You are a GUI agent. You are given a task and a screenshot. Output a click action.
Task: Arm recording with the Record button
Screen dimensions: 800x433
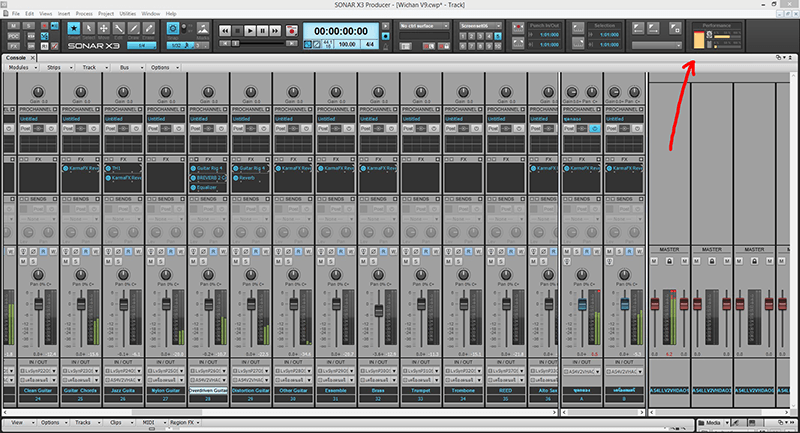click(x=291, y=31)
